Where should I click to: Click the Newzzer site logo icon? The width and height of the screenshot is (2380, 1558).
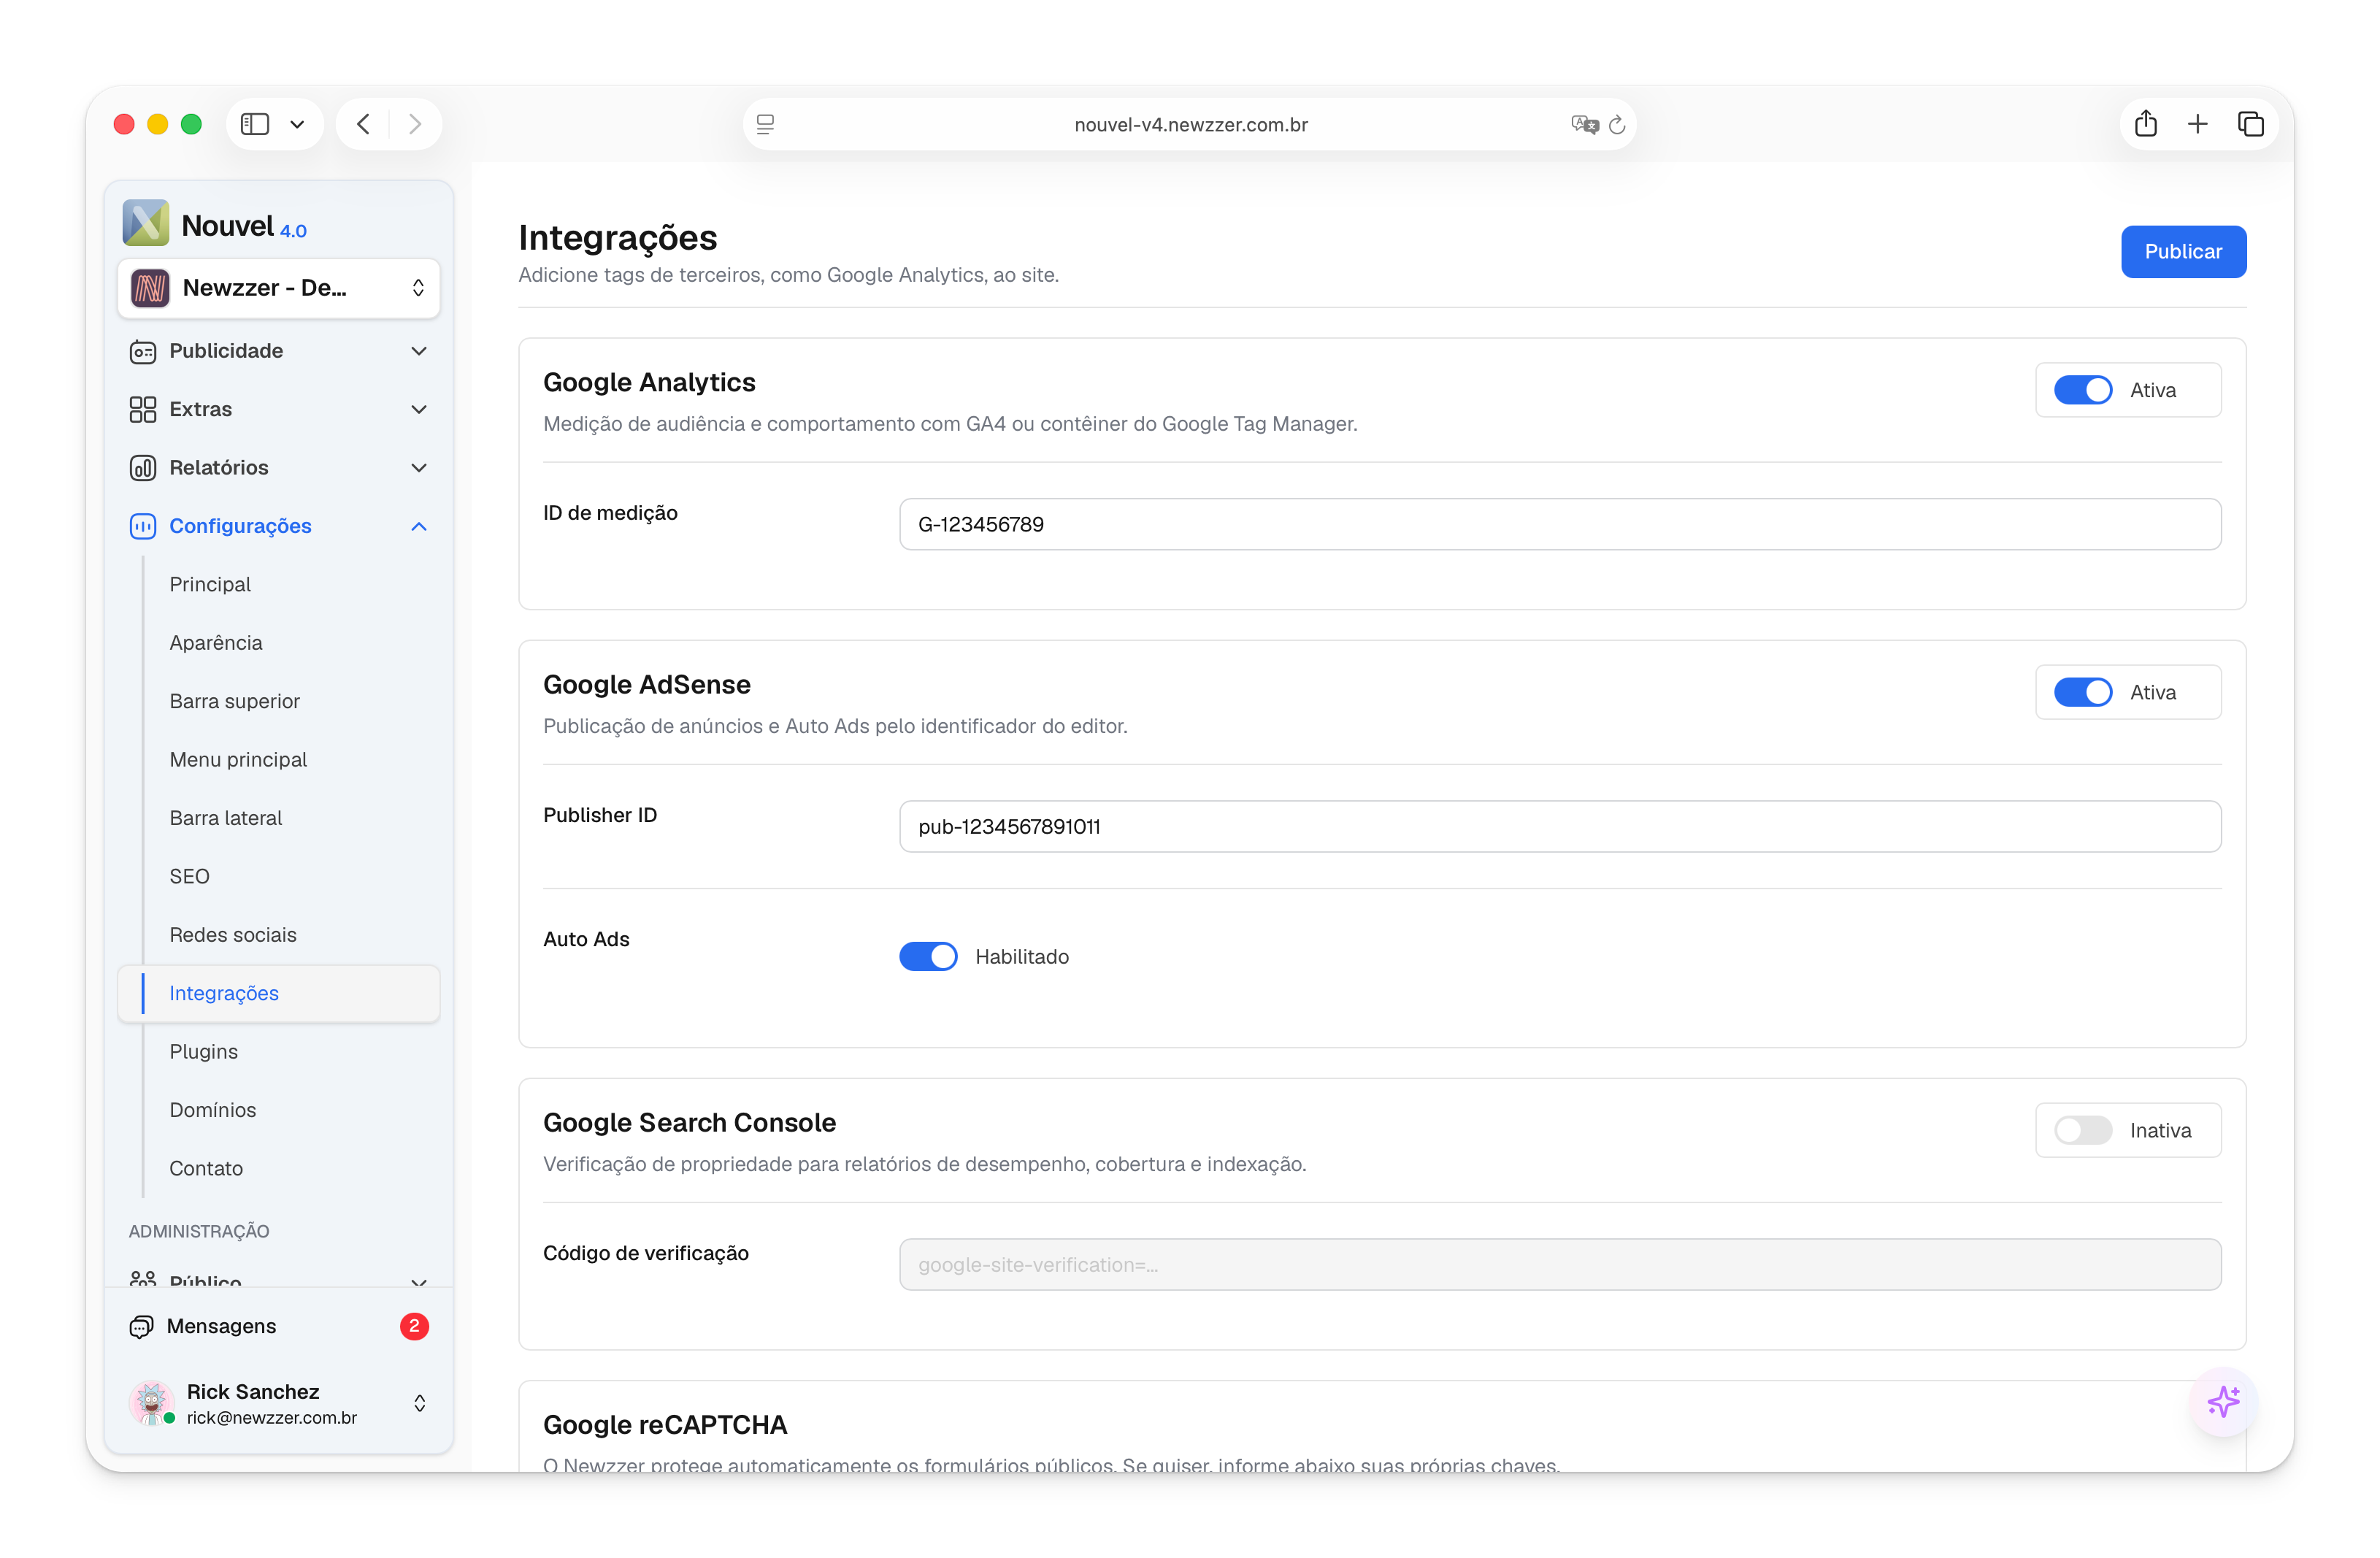tap(150, 288)
